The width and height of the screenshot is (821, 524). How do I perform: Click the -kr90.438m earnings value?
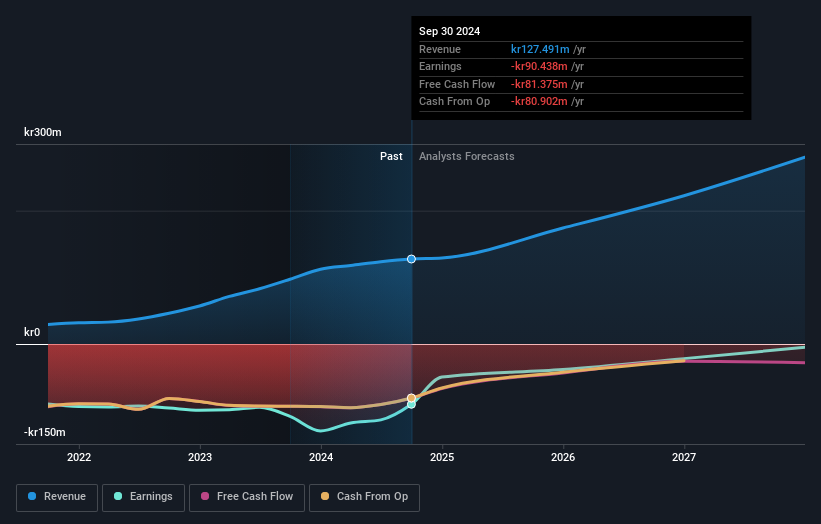539,66
